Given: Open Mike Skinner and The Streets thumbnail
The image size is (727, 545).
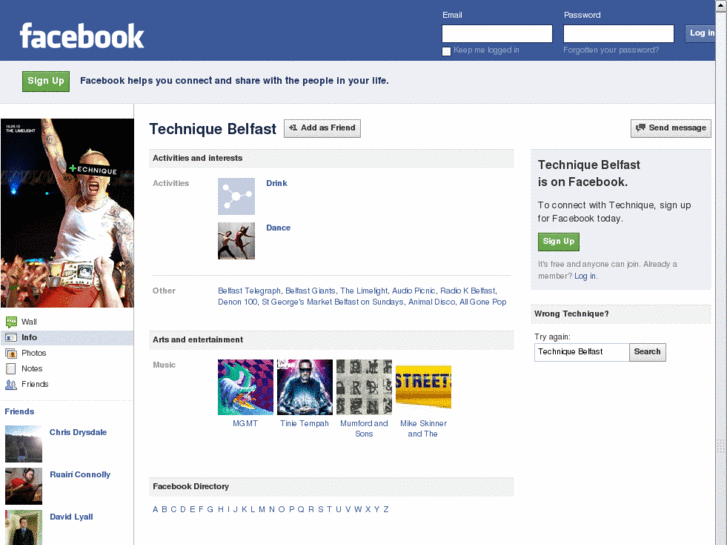Looking at the screenshot, I should (x=423, y=387).
